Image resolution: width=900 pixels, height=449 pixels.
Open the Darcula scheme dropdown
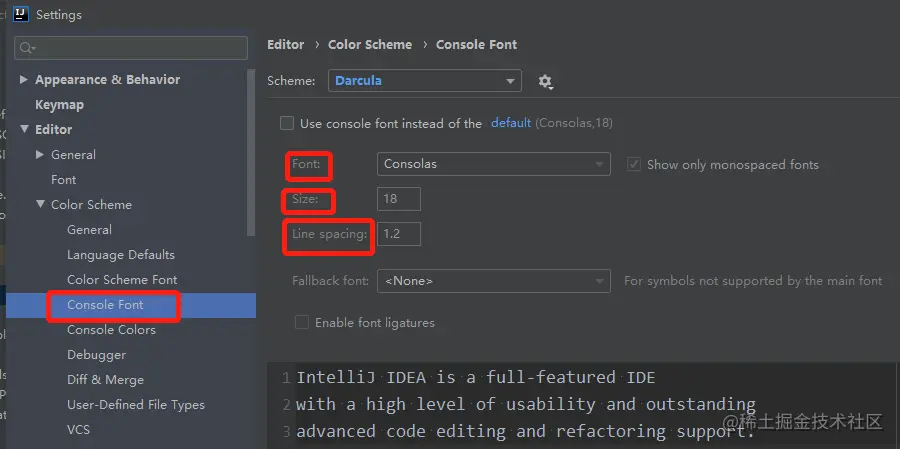pos(425,81)
